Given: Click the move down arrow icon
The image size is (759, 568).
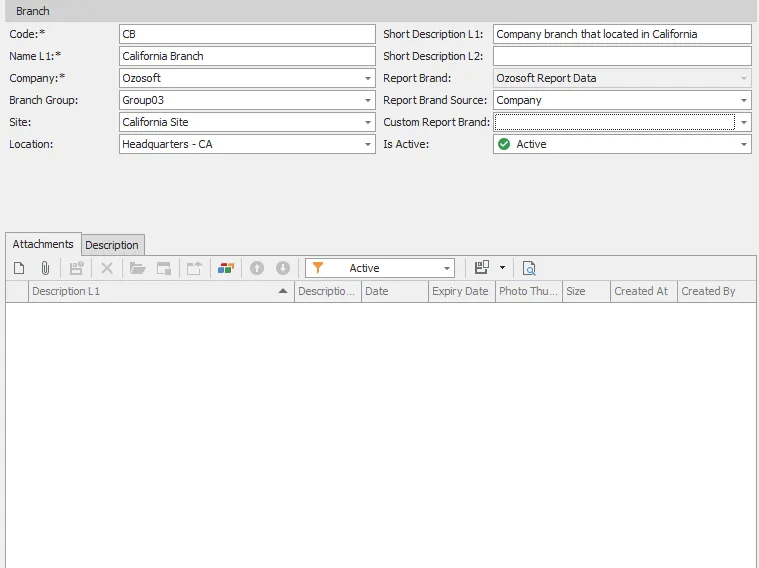Looking at the screenshot, I should click(283, 268).
